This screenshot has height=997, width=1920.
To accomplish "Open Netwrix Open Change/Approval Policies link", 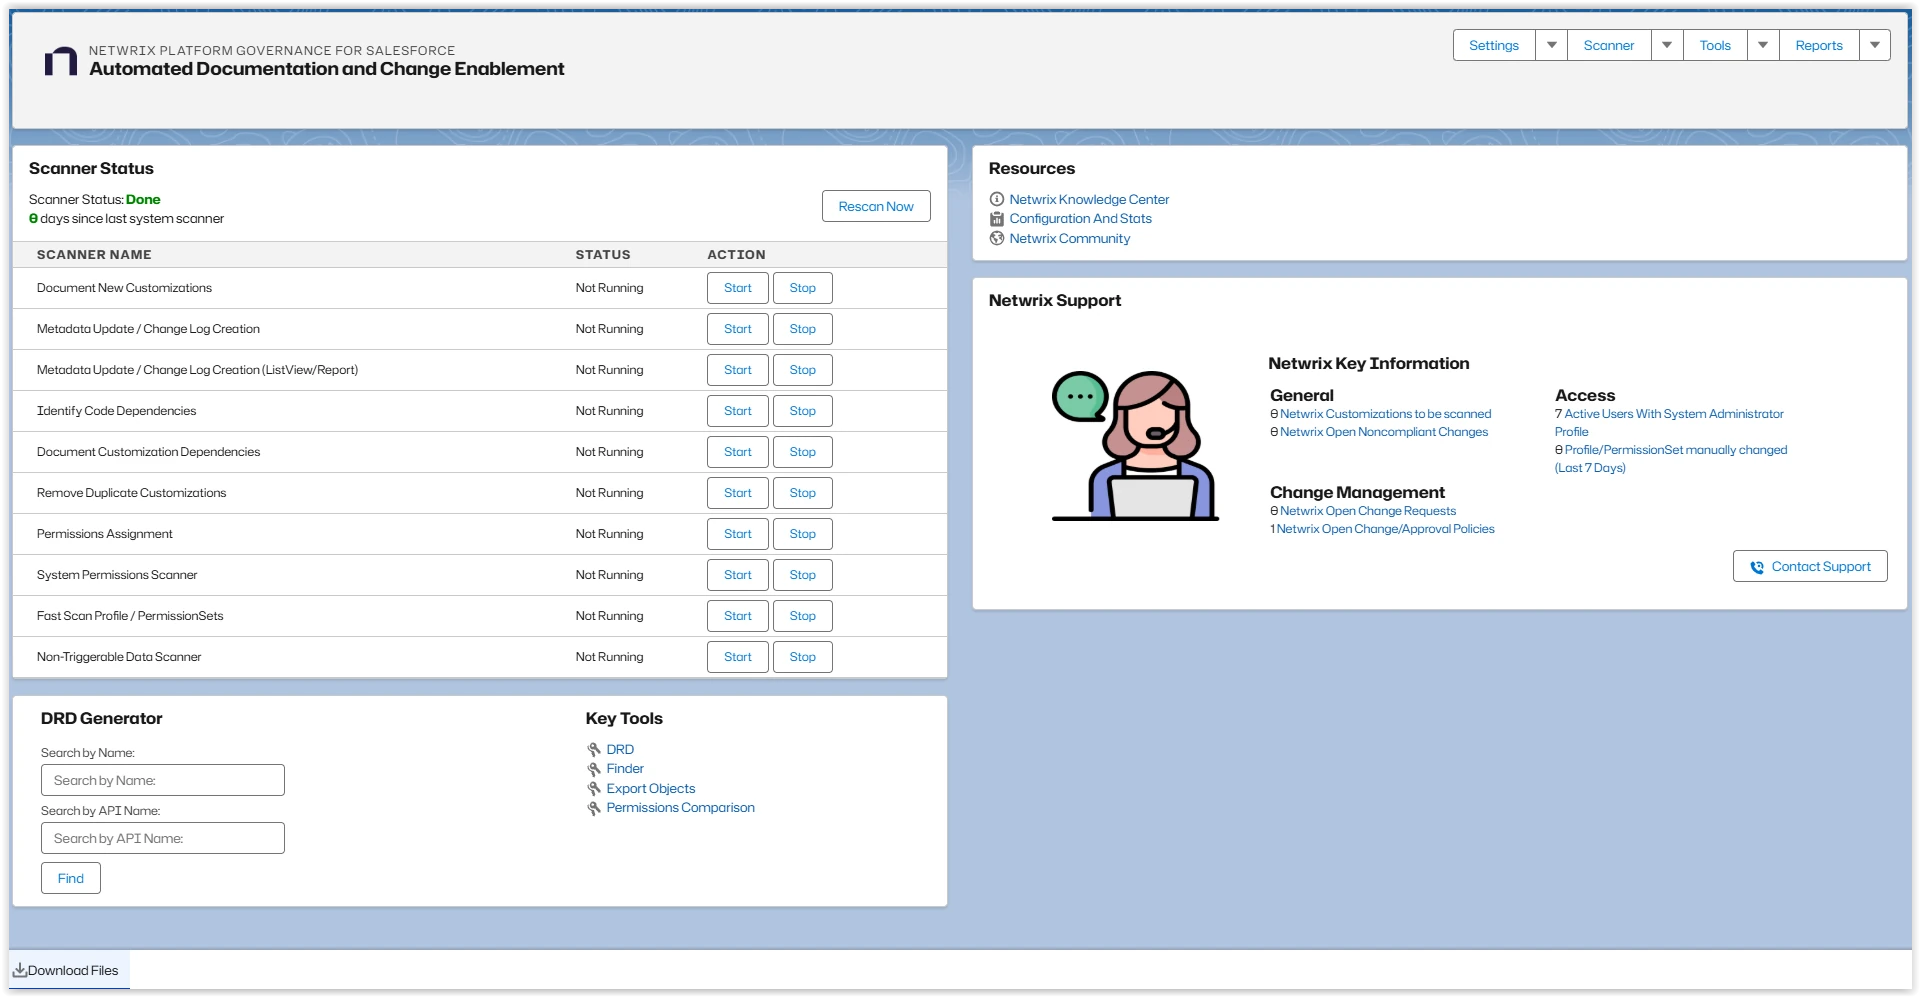I will click(x=1385, y=529).
